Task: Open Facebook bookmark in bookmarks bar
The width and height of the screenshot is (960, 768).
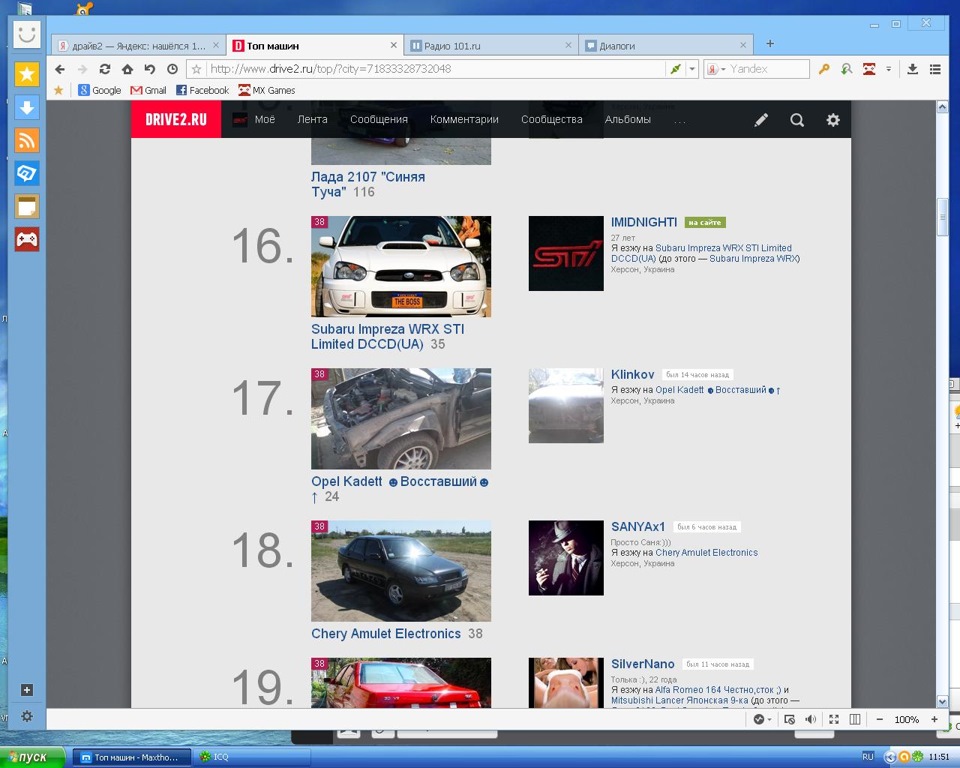Action: (x=202, y=90)
